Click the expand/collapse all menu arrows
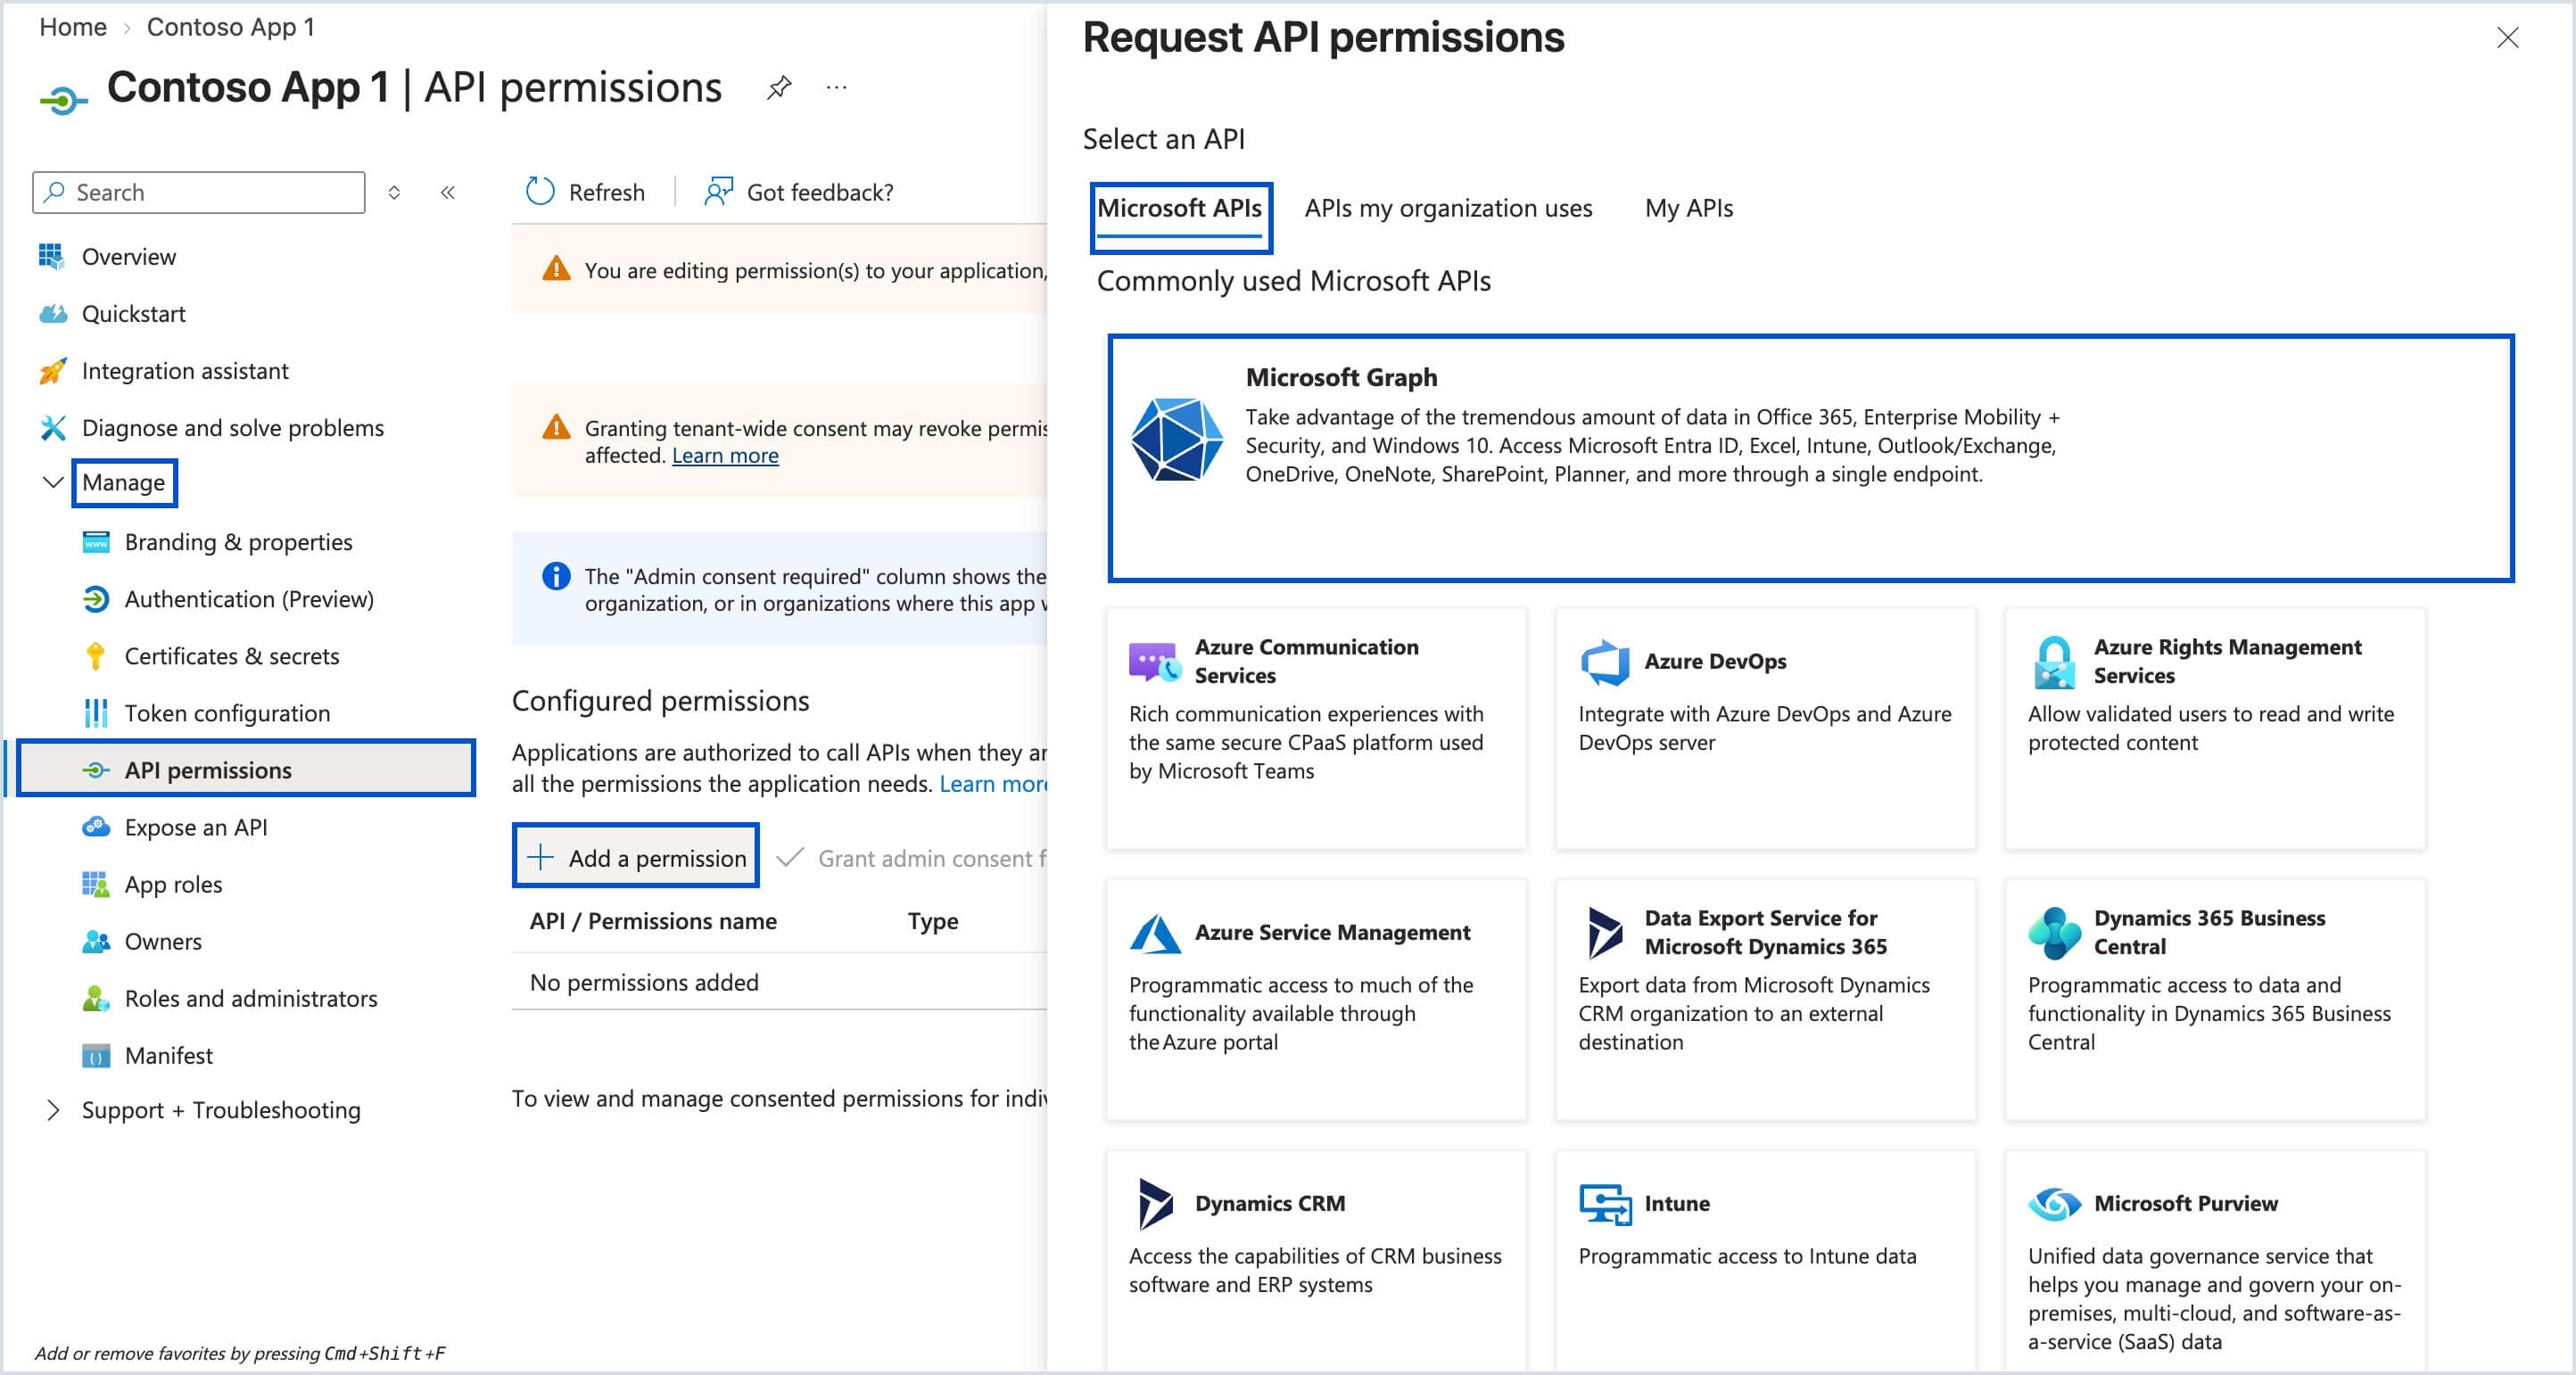The width and height of the screenshot is (2576, 1375). [394, 192]
